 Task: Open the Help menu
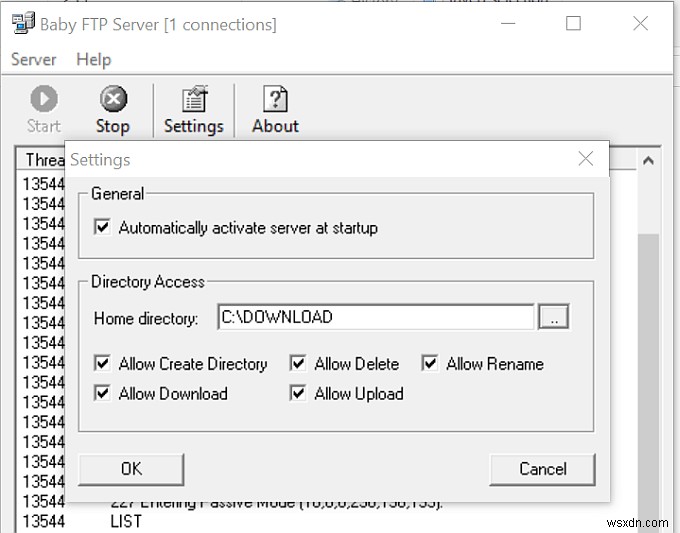(93, 60)
